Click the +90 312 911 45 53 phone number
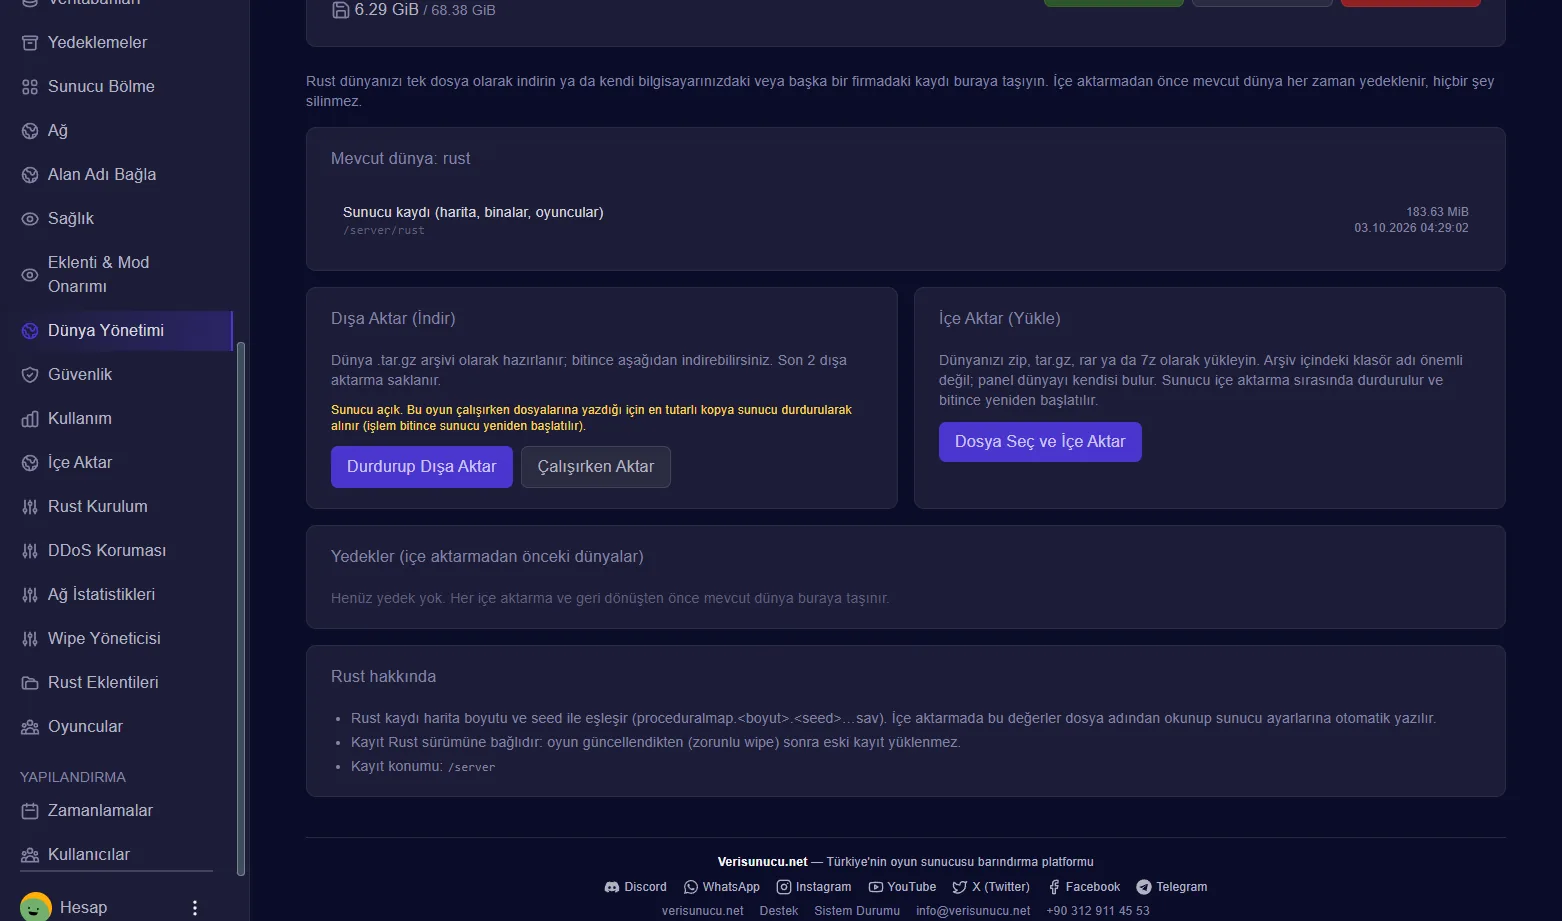Image resolution: width=1562 pixels, height=921 pixels. click(1098, 911)
